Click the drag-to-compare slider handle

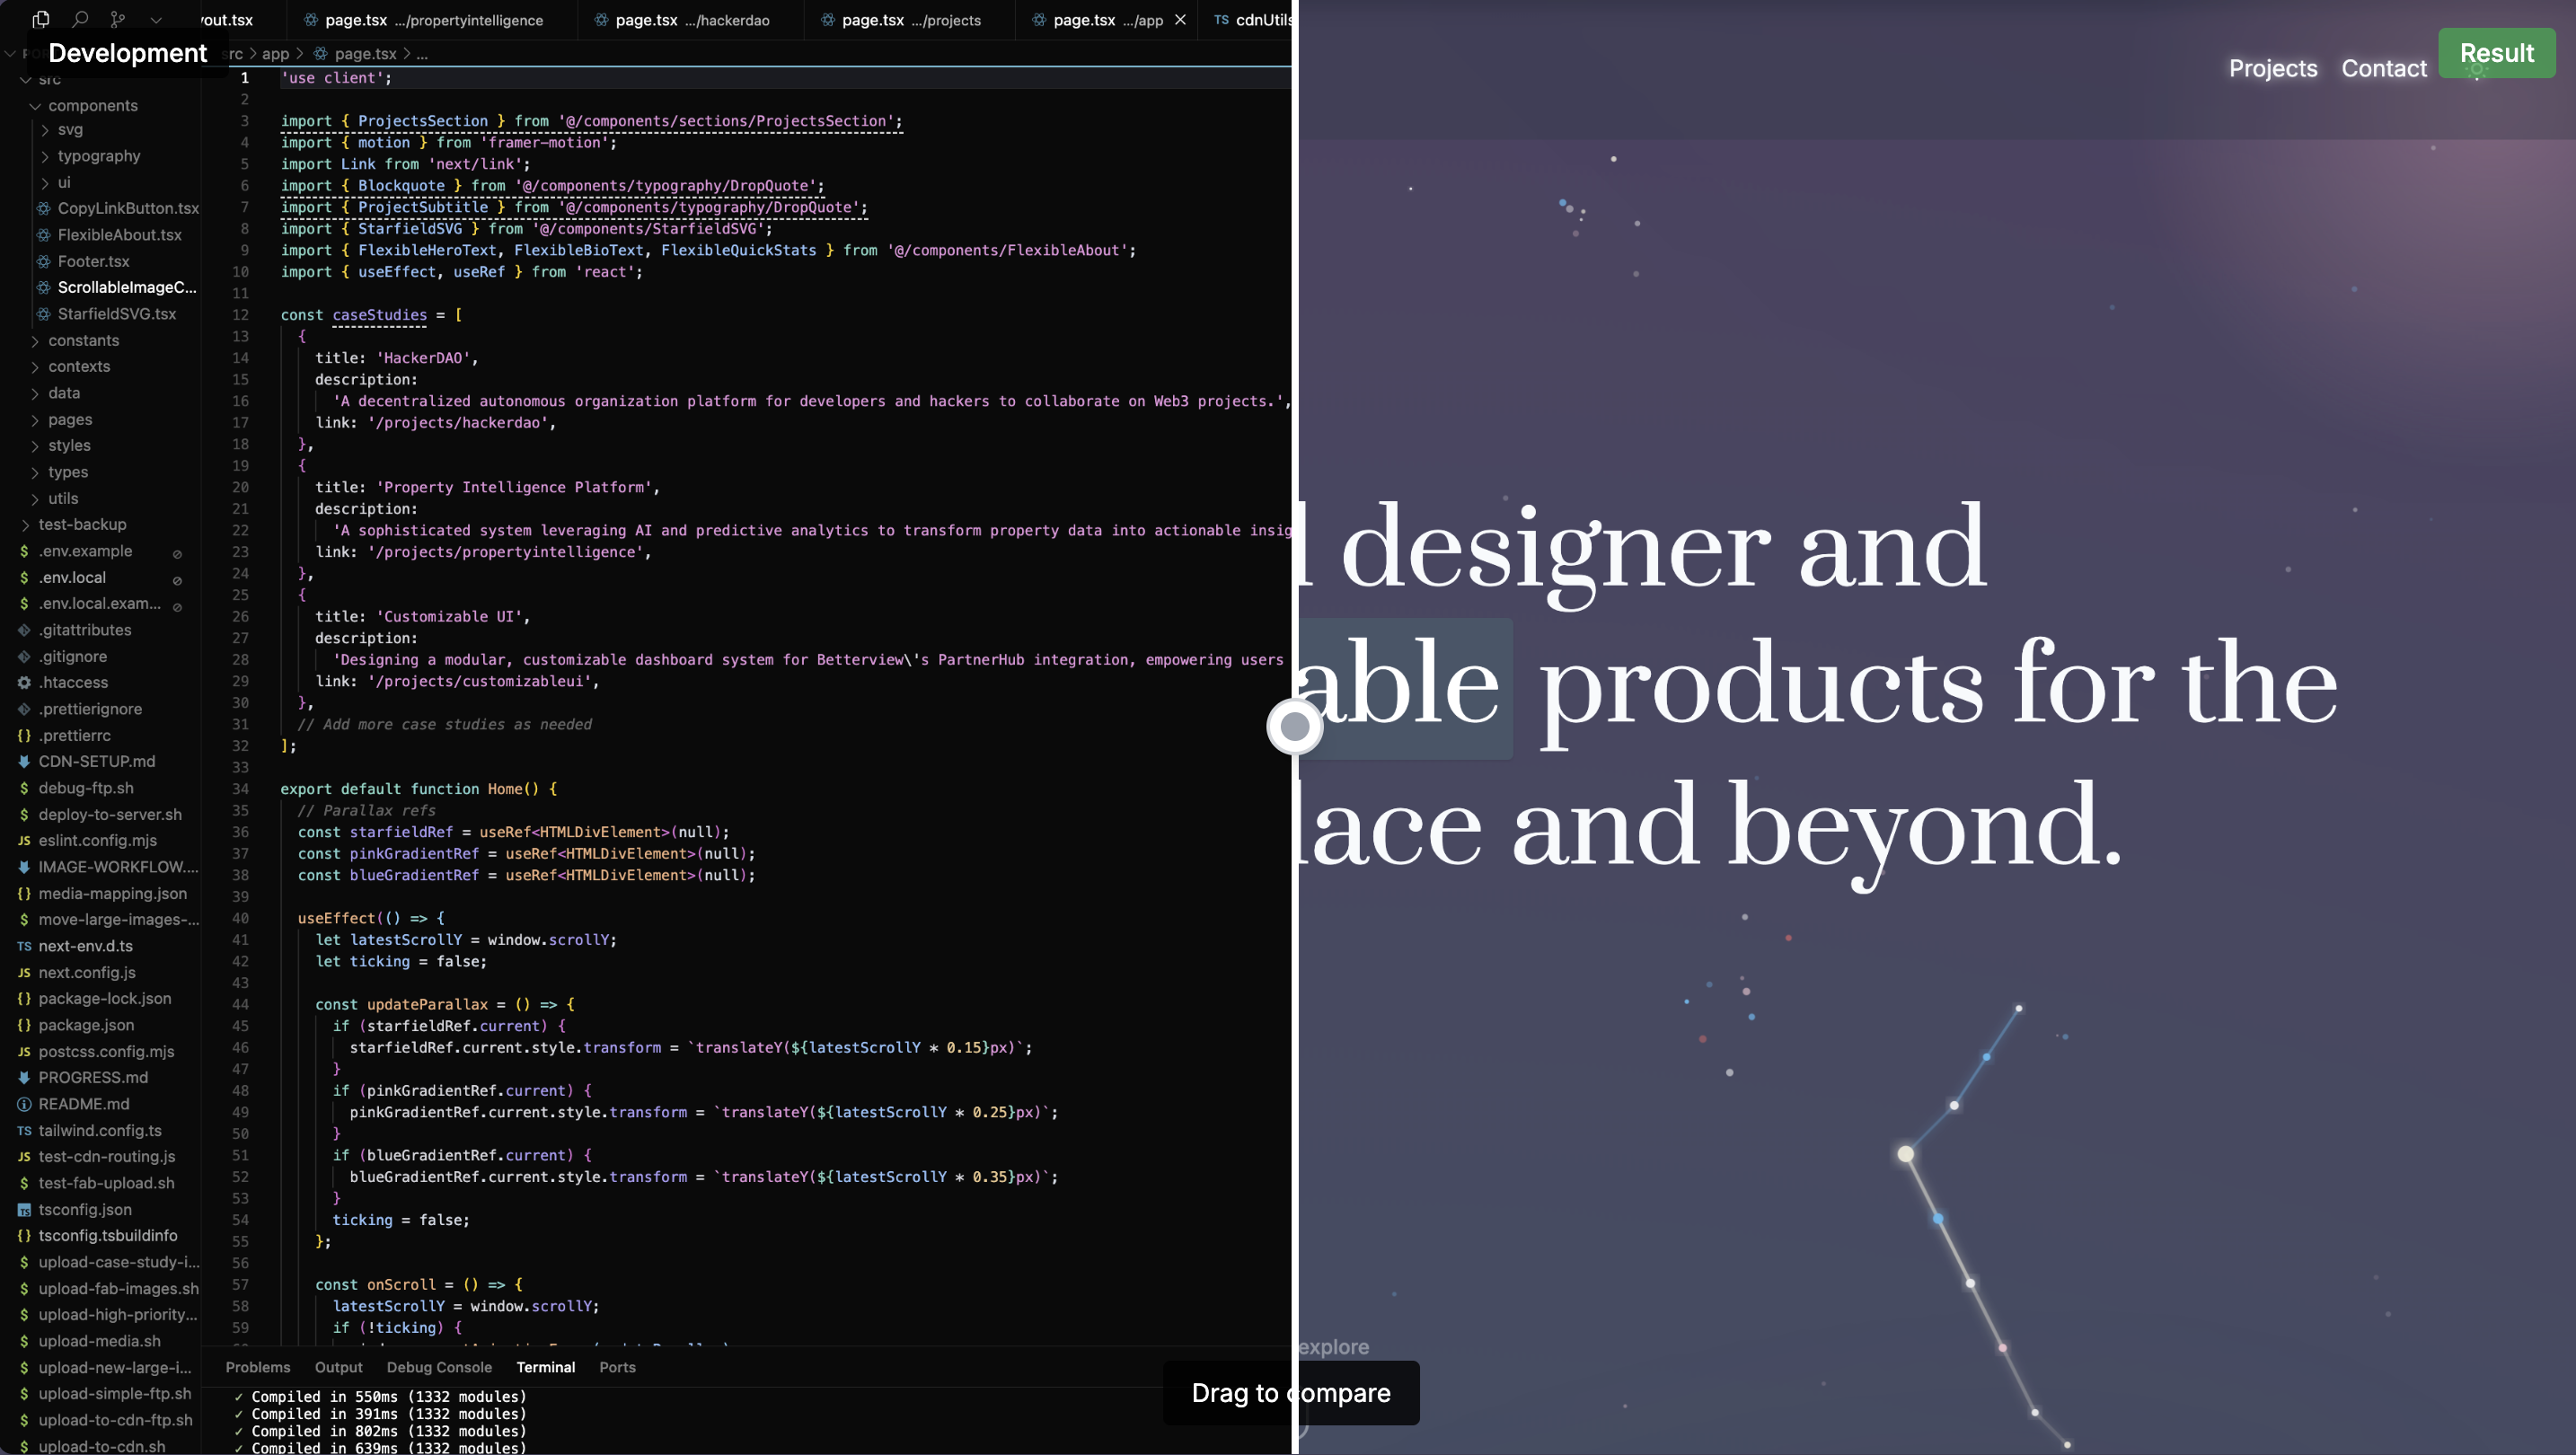(1294, 727)
